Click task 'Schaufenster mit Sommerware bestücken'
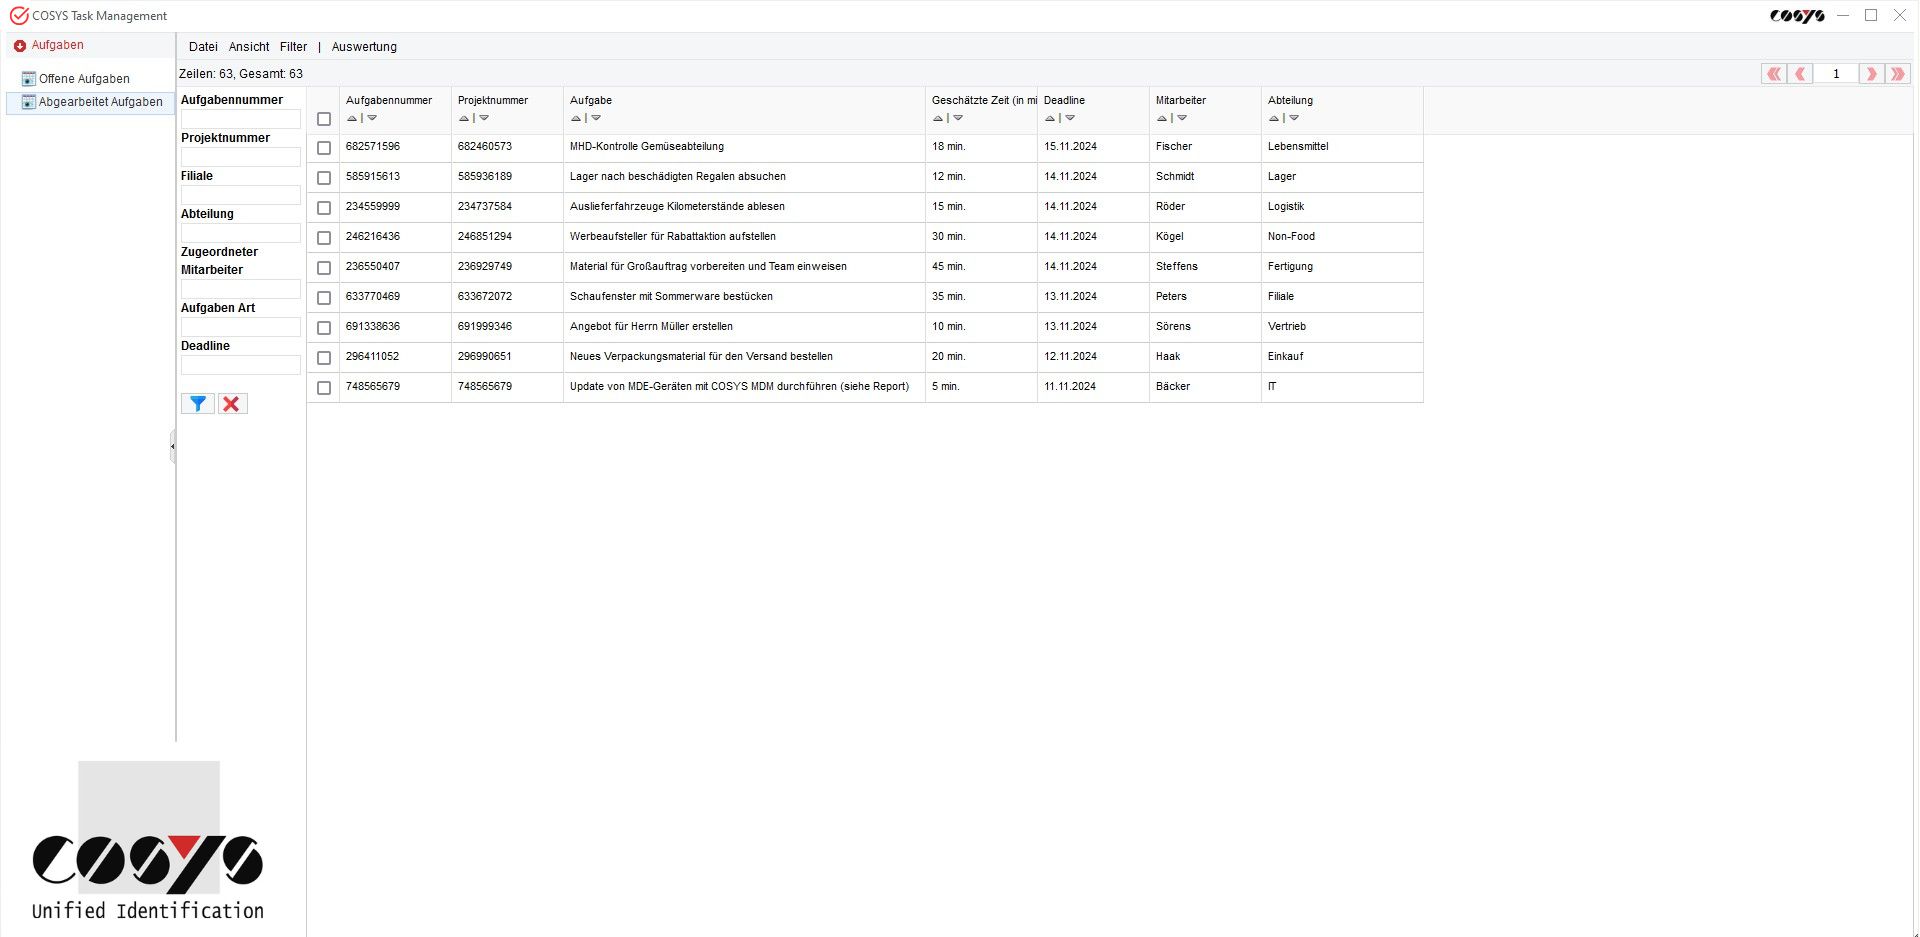 tap(671, 297)
